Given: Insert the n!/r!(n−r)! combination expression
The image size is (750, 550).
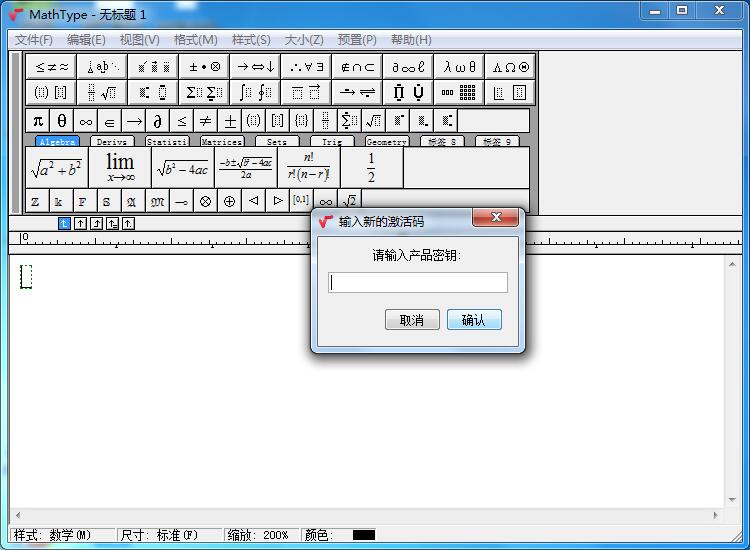Looking at the screenshot, I should coord(309,167).
